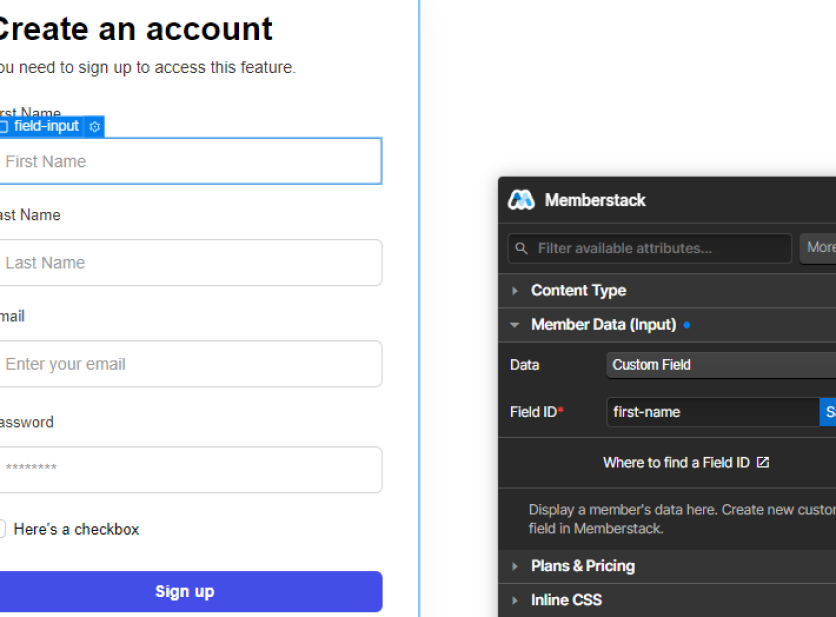Click the blue button next to Field ID input
Image resolution: width=836 pixels, height=617 pixels.
[828, 412]
